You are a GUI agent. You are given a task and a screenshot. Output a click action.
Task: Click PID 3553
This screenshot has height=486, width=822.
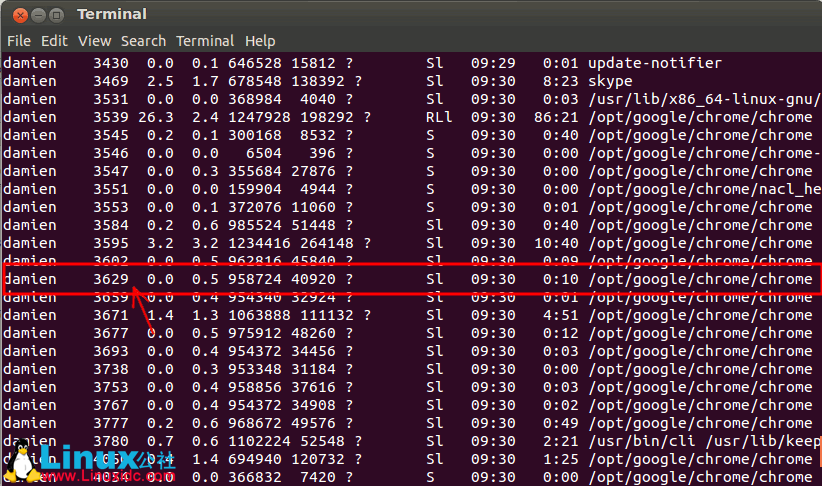click(x=111, y=207)
